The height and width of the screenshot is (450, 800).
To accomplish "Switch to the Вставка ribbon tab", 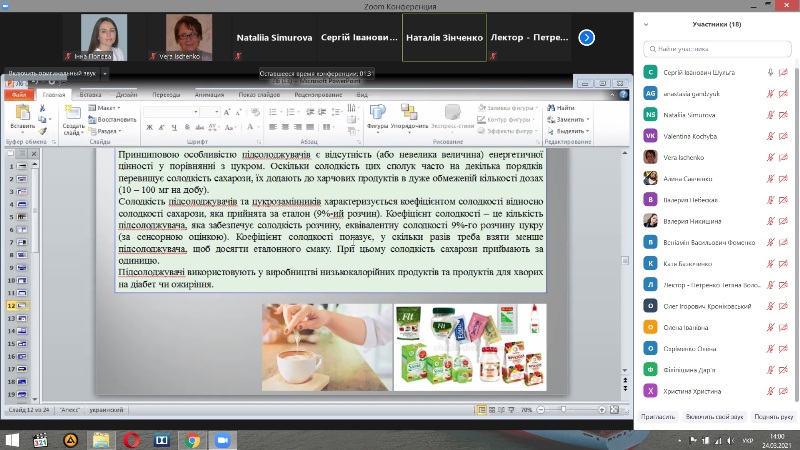I will [90, 94].
